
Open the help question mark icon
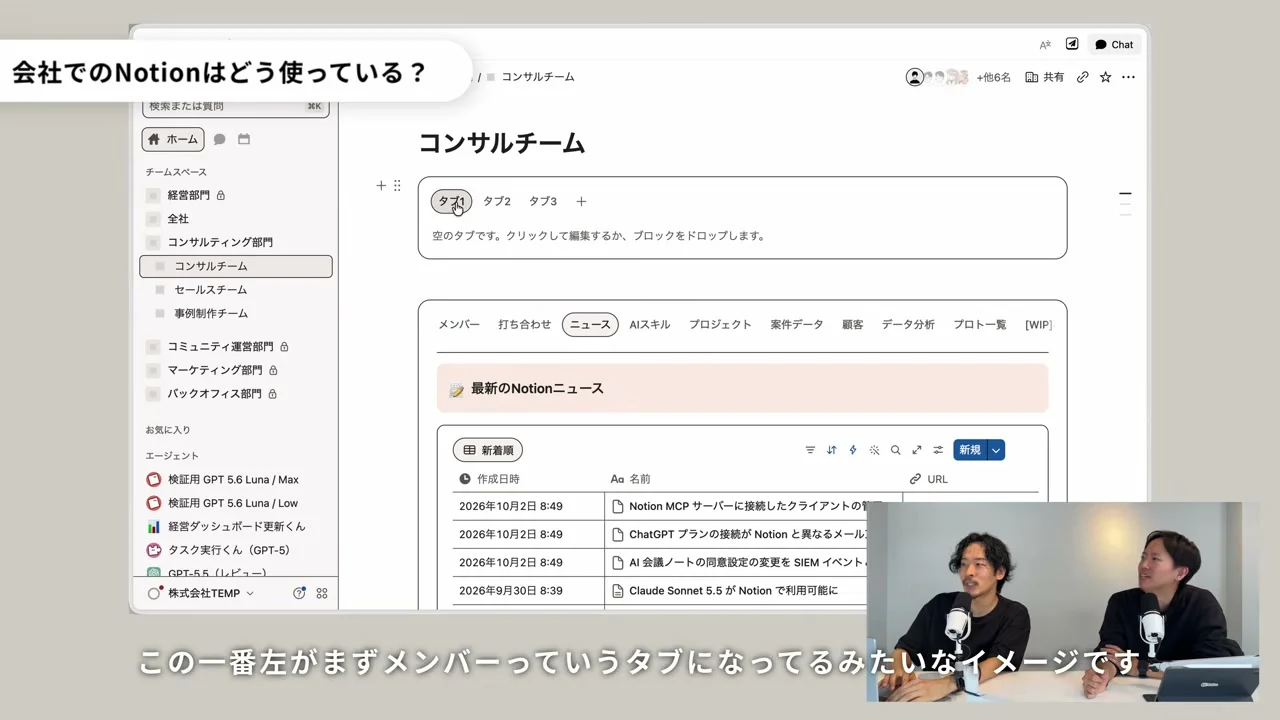pyautogui.click(x=299, y=593)
